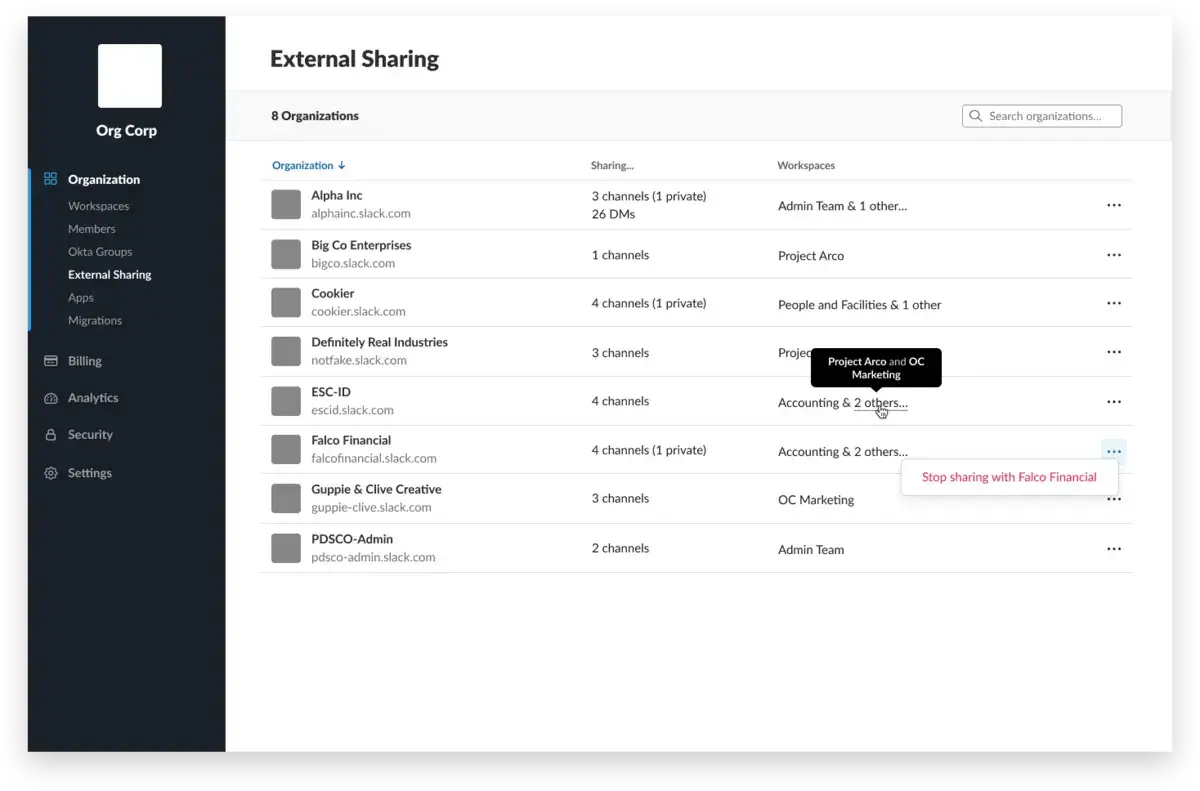The image size is (1200, 791).
Task: Click OC Marketing workspace for Guppie & Clive
Action: tap(816, 500)
